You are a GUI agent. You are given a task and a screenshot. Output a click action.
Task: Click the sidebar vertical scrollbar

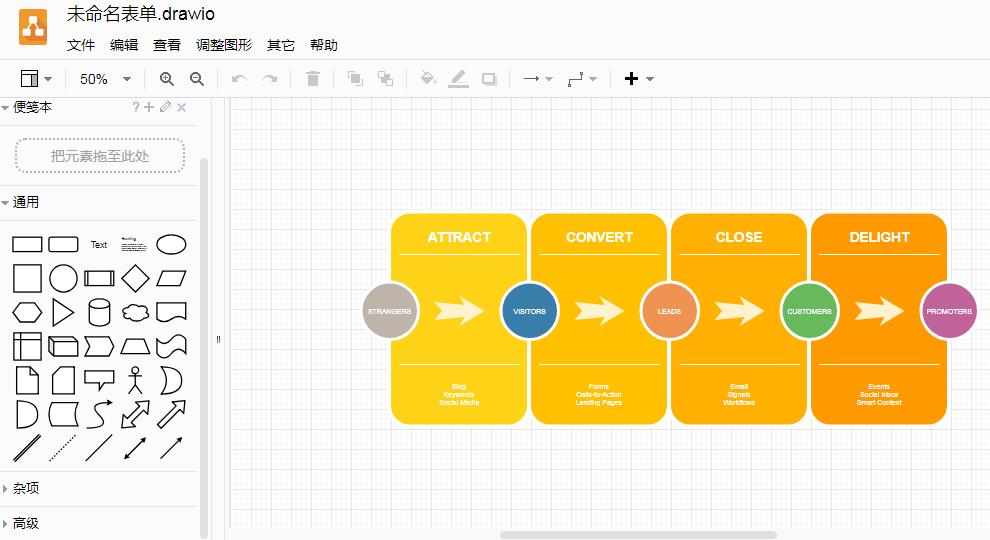pyautogui.click(x=204, y=347)
